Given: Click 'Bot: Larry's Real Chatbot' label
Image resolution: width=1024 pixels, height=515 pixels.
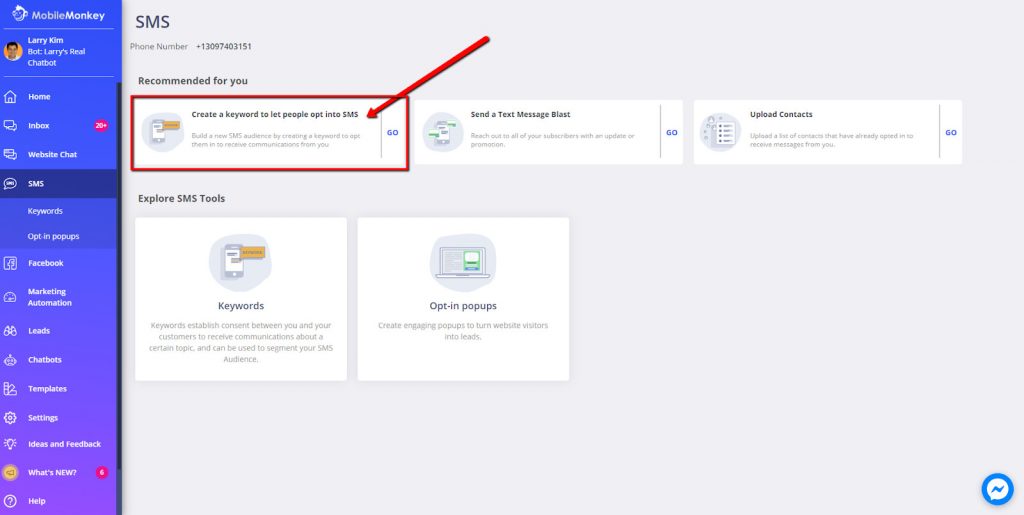Looking at the screenshot, I should [56, 57].
